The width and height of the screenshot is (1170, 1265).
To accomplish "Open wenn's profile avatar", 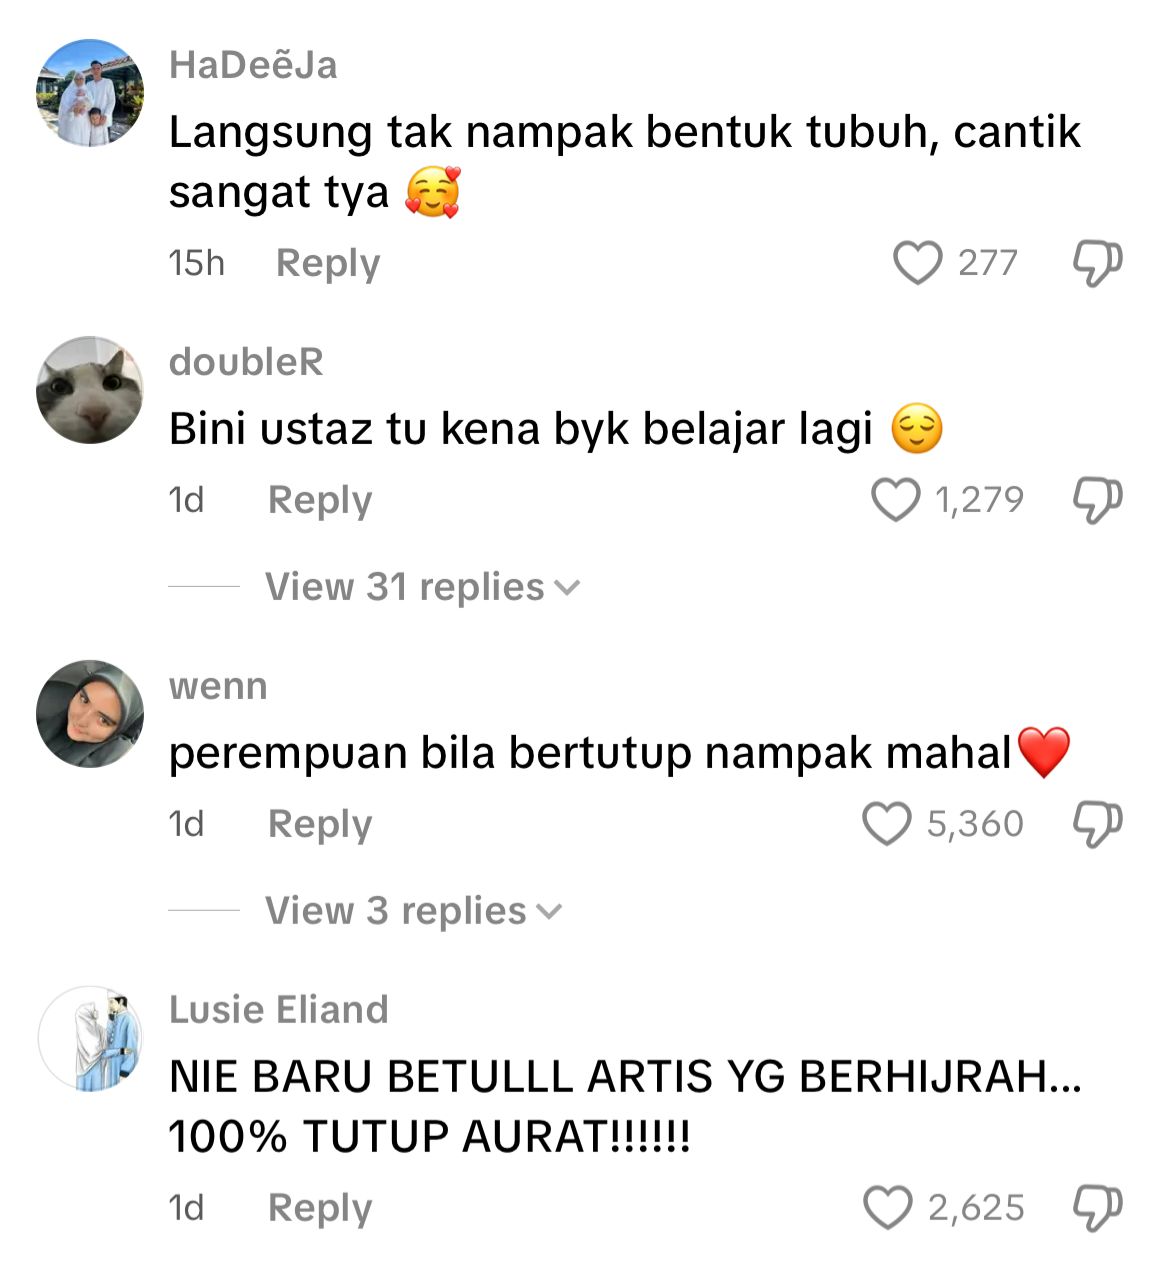I will (x=90, y=713).
